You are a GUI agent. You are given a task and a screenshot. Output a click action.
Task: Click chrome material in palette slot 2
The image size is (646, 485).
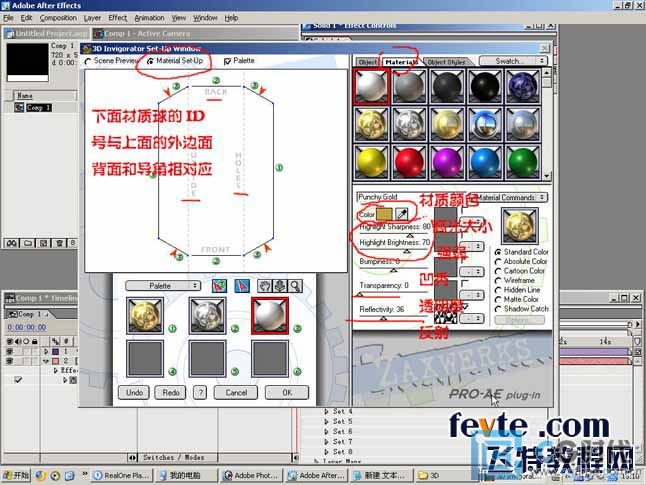pyautogui.click(x=207, y=316)
